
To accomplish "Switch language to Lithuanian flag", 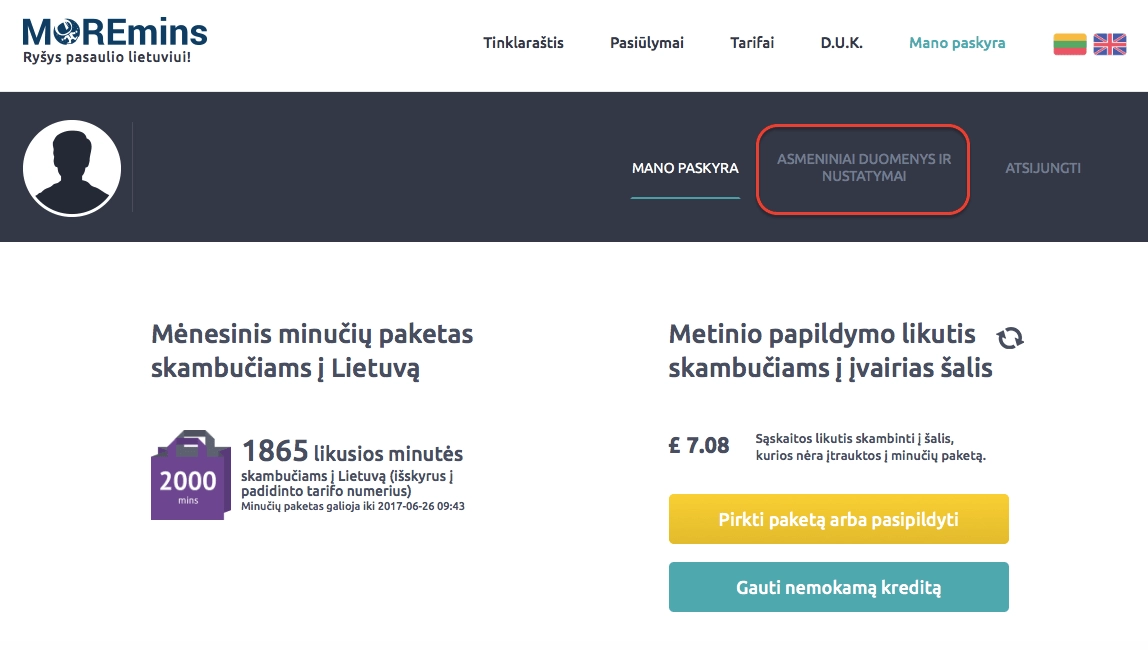I will (1069, 44).
